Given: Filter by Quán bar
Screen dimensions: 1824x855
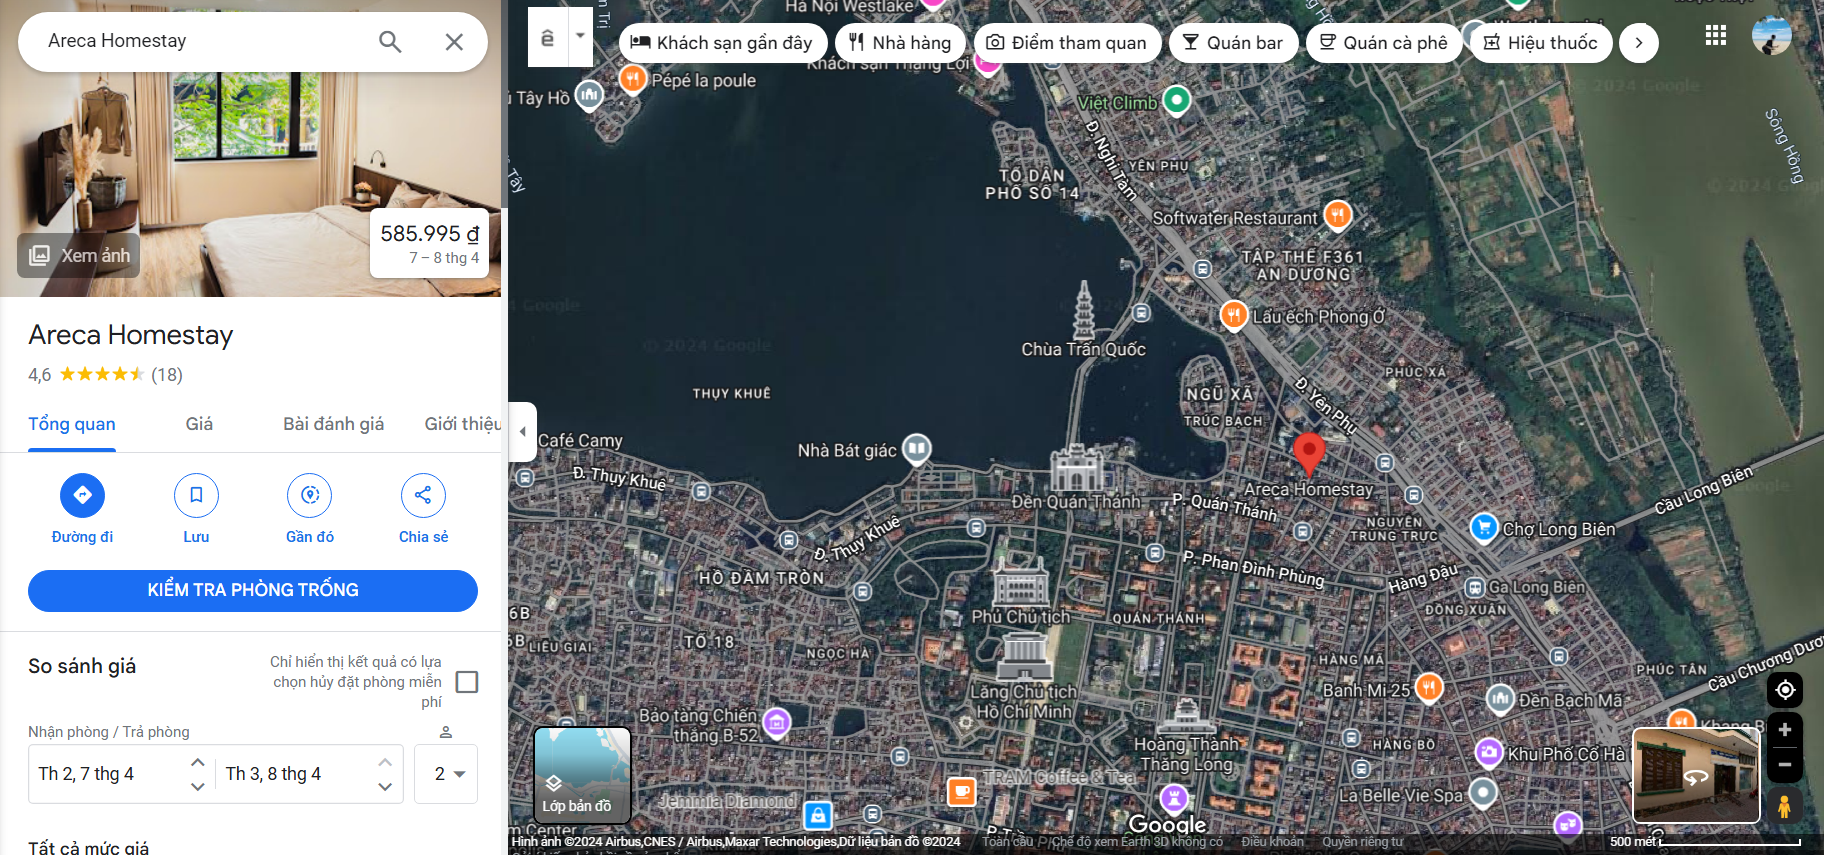Looking at the screenshot, I should coord(1233,43).
